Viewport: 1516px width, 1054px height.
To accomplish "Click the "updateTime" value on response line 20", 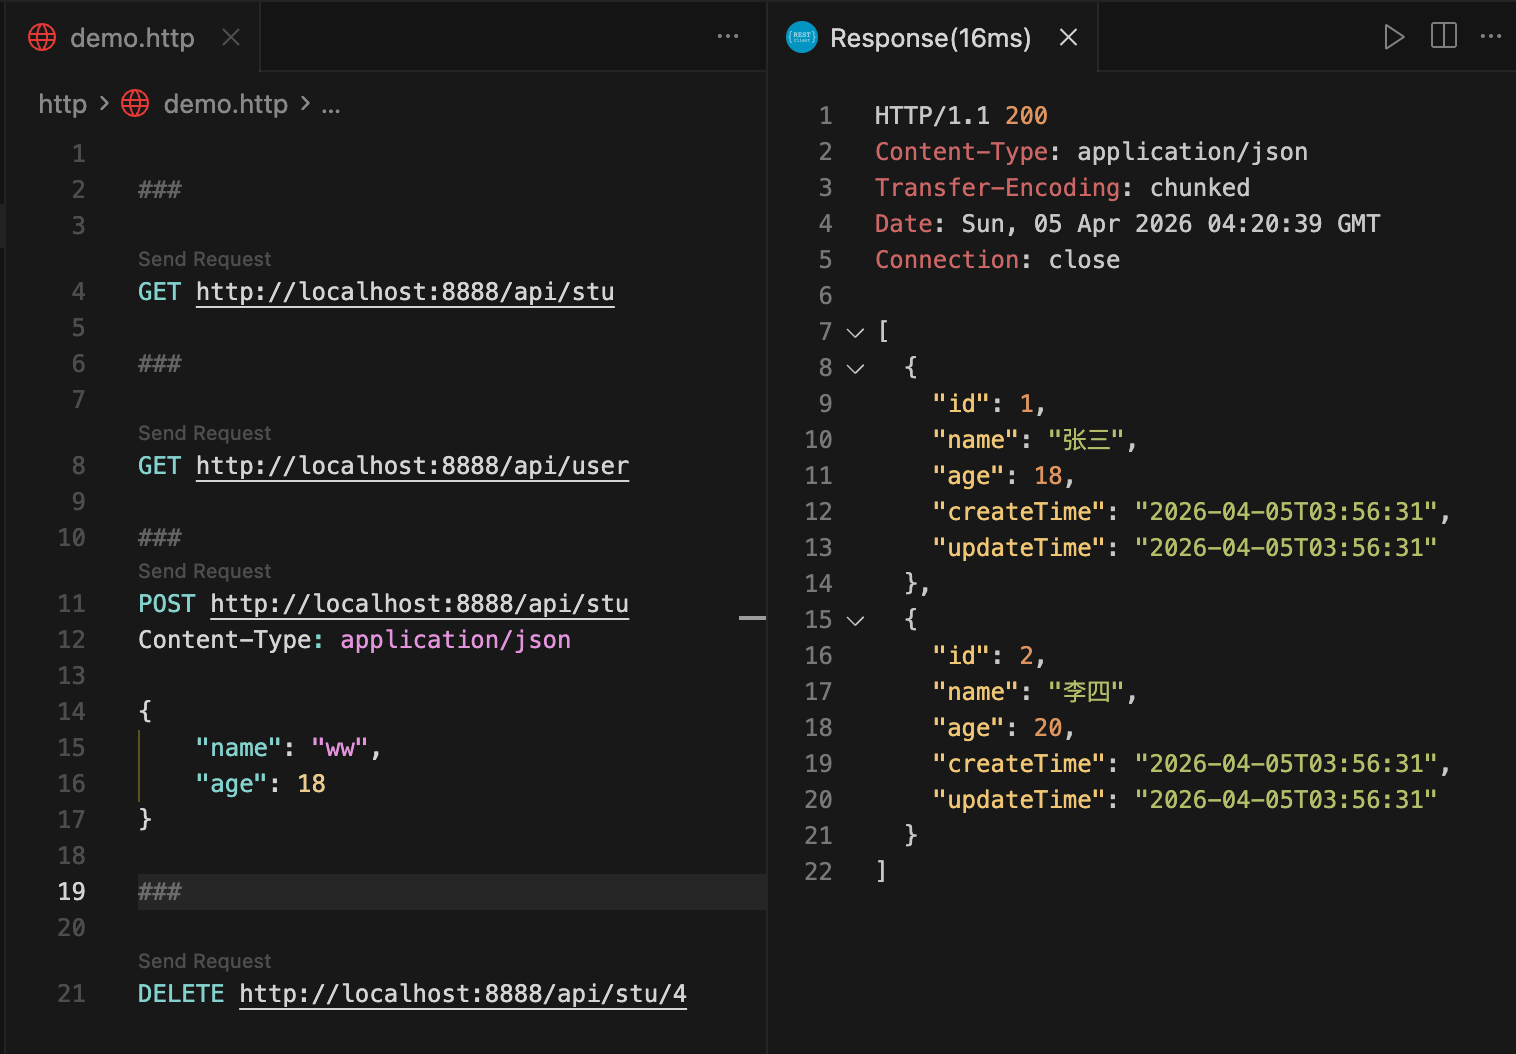I will (x=1285, y=800).
